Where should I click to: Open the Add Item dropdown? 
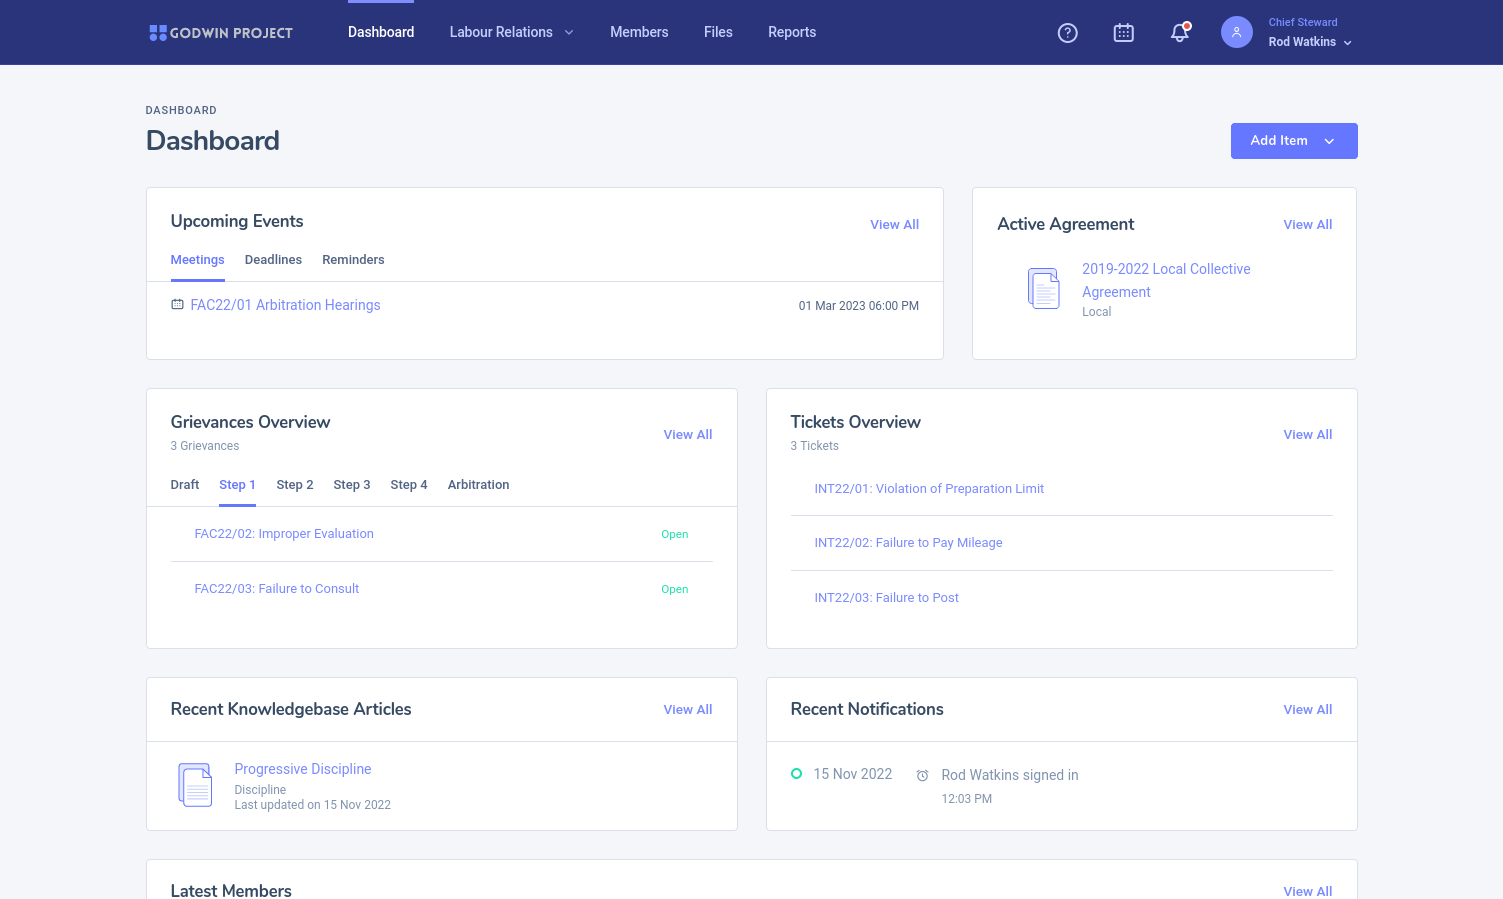tap(1293, 141)
